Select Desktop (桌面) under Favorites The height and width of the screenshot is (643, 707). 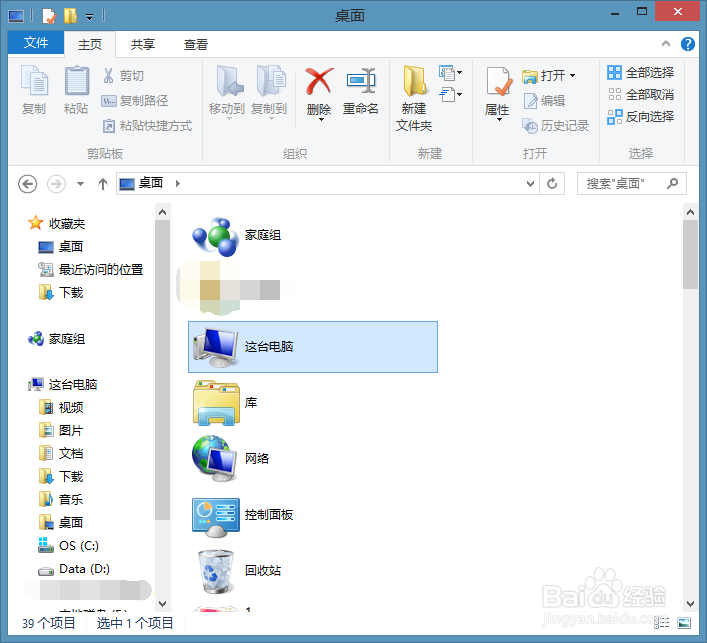61,247
